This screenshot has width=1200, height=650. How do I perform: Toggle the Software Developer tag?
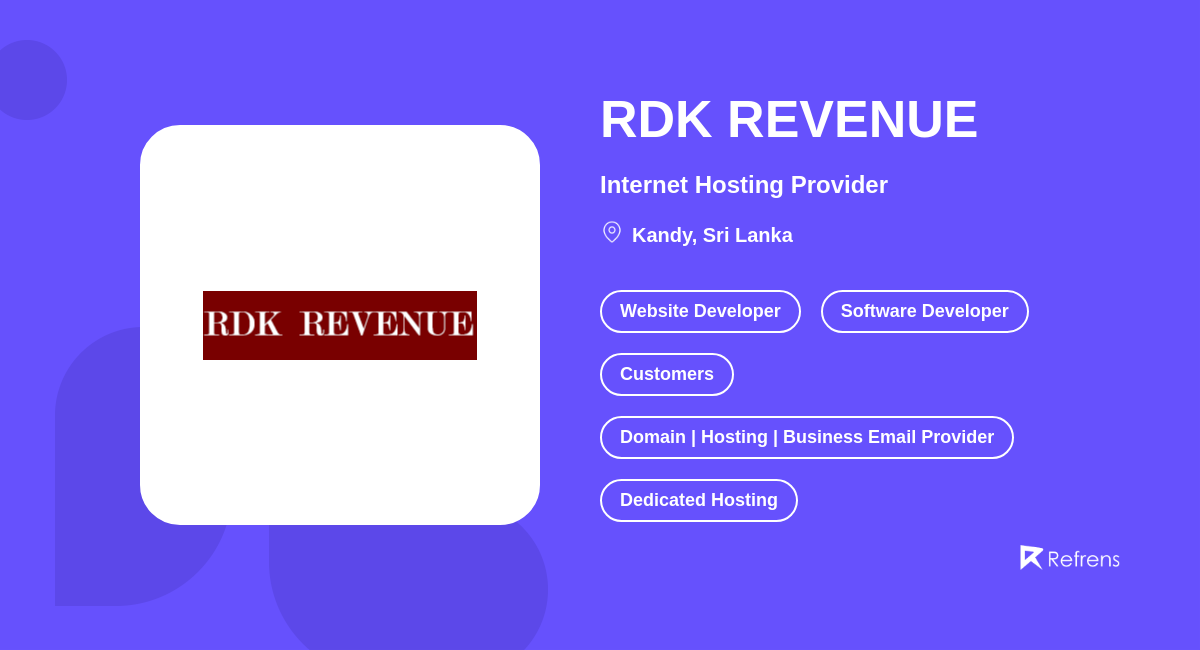(924, 311)
